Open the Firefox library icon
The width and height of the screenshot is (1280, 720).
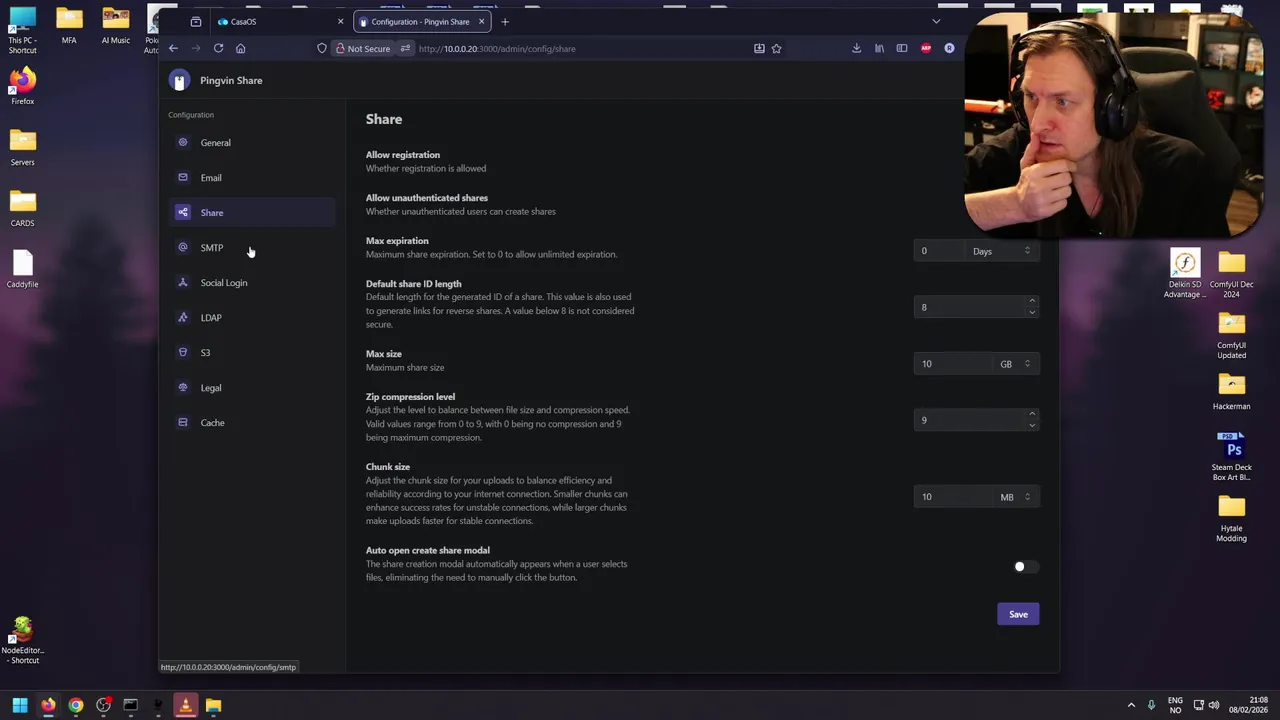click(x=879, y=48)
